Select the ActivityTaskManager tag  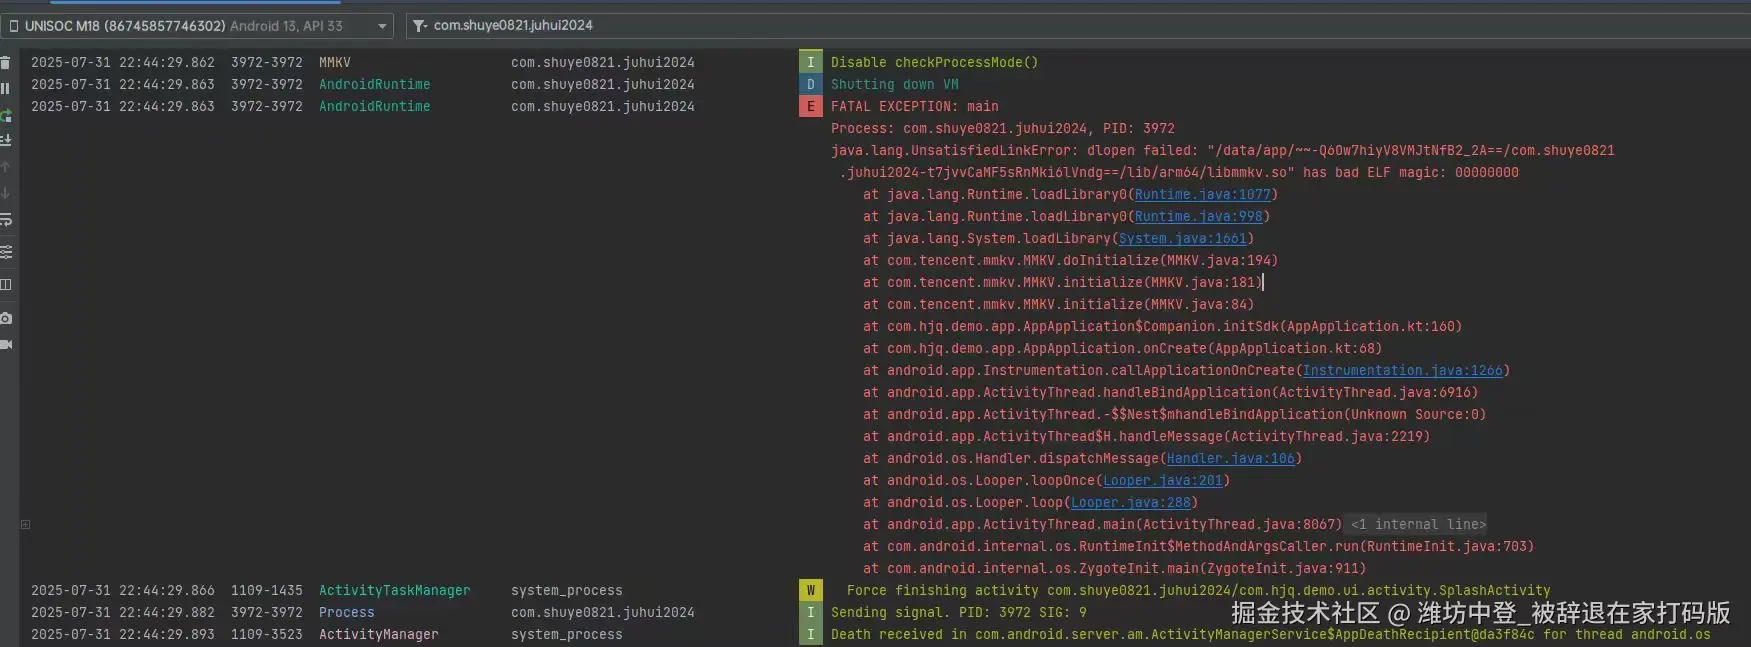(394, 590)
